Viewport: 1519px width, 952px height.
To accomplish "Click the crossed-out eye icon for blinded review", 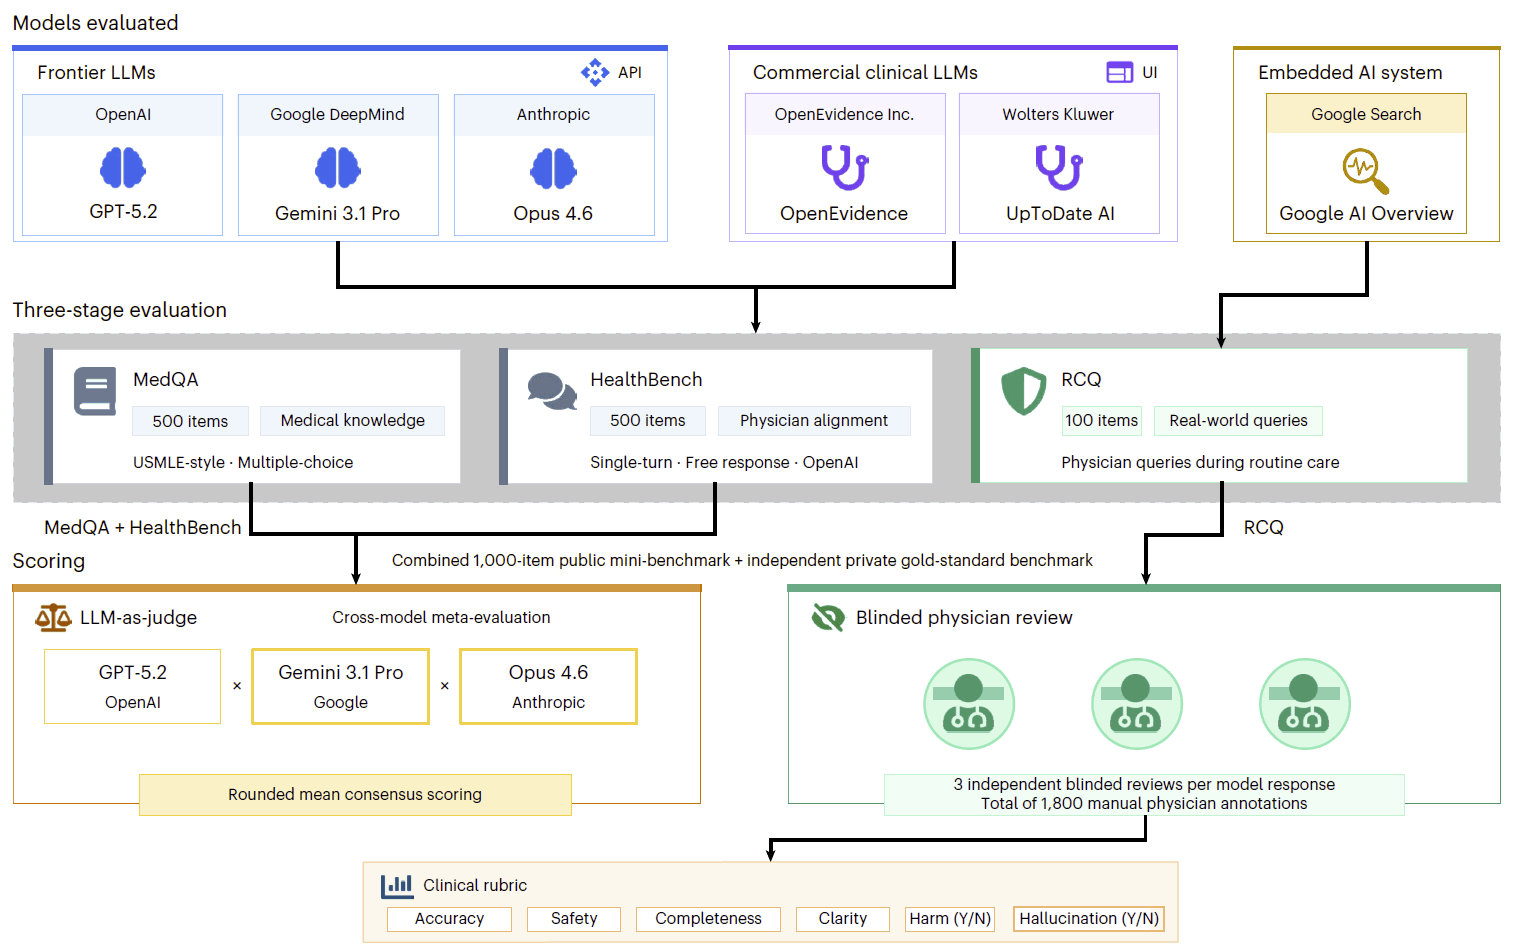I will (x=828, y=618).
